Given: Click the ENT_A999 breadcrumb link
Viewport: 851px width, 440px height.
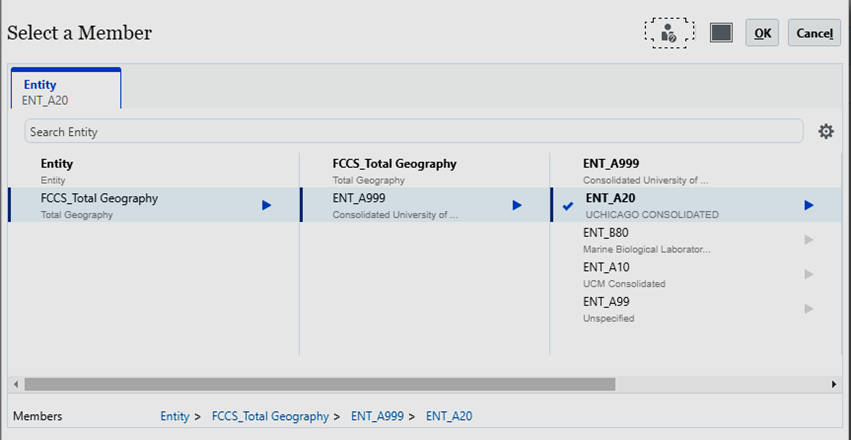Looking at the screenshot, I should 377,416.
